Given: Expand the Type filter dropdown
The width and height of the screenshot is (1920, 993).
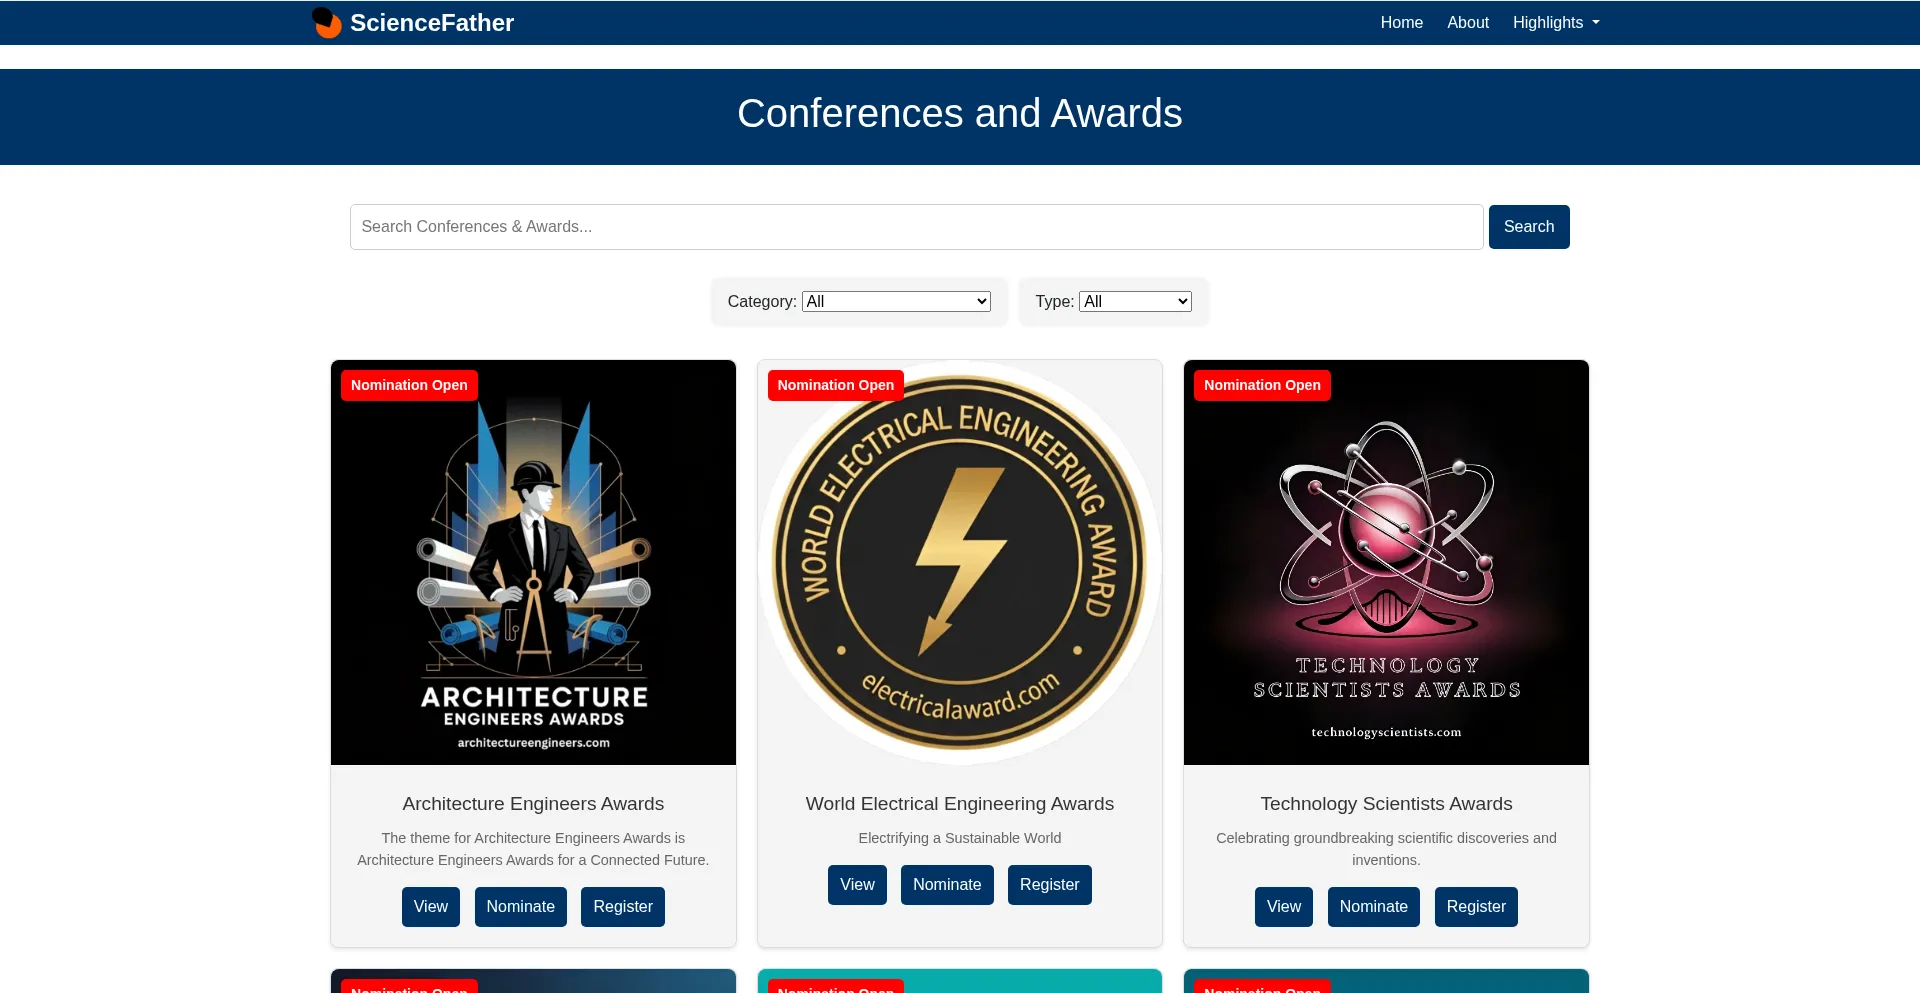Looking at the screenshot, I should (x=1135, y=301).
